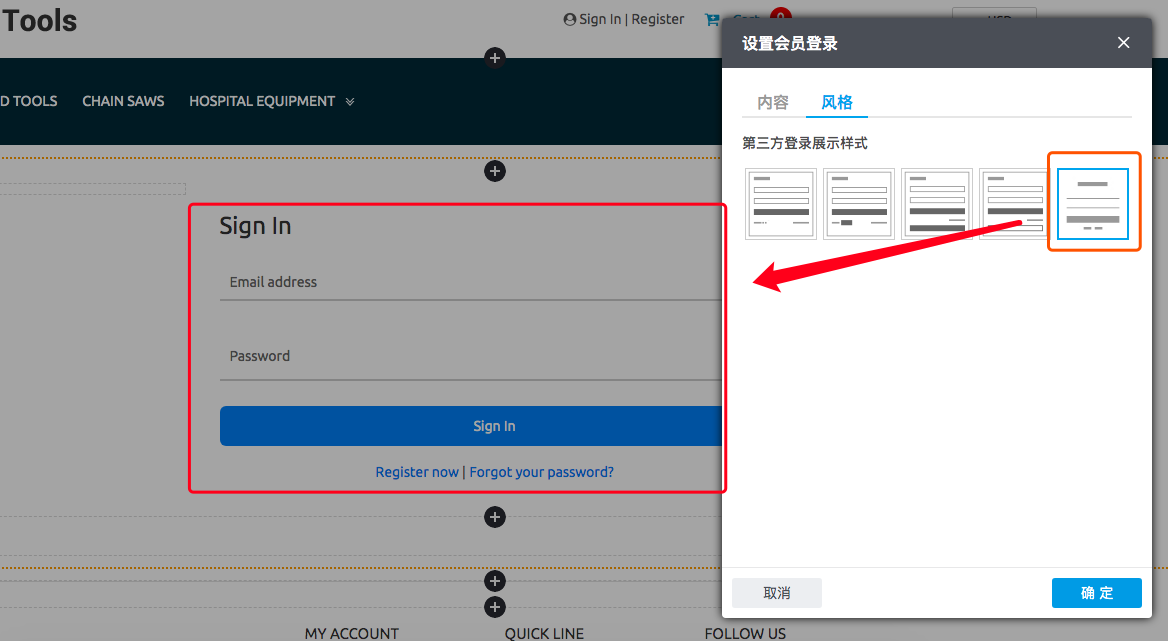The image size is (1168, 641).
Task: Click the plus icon directly below the navigation bar
Action: coord(494,171)
